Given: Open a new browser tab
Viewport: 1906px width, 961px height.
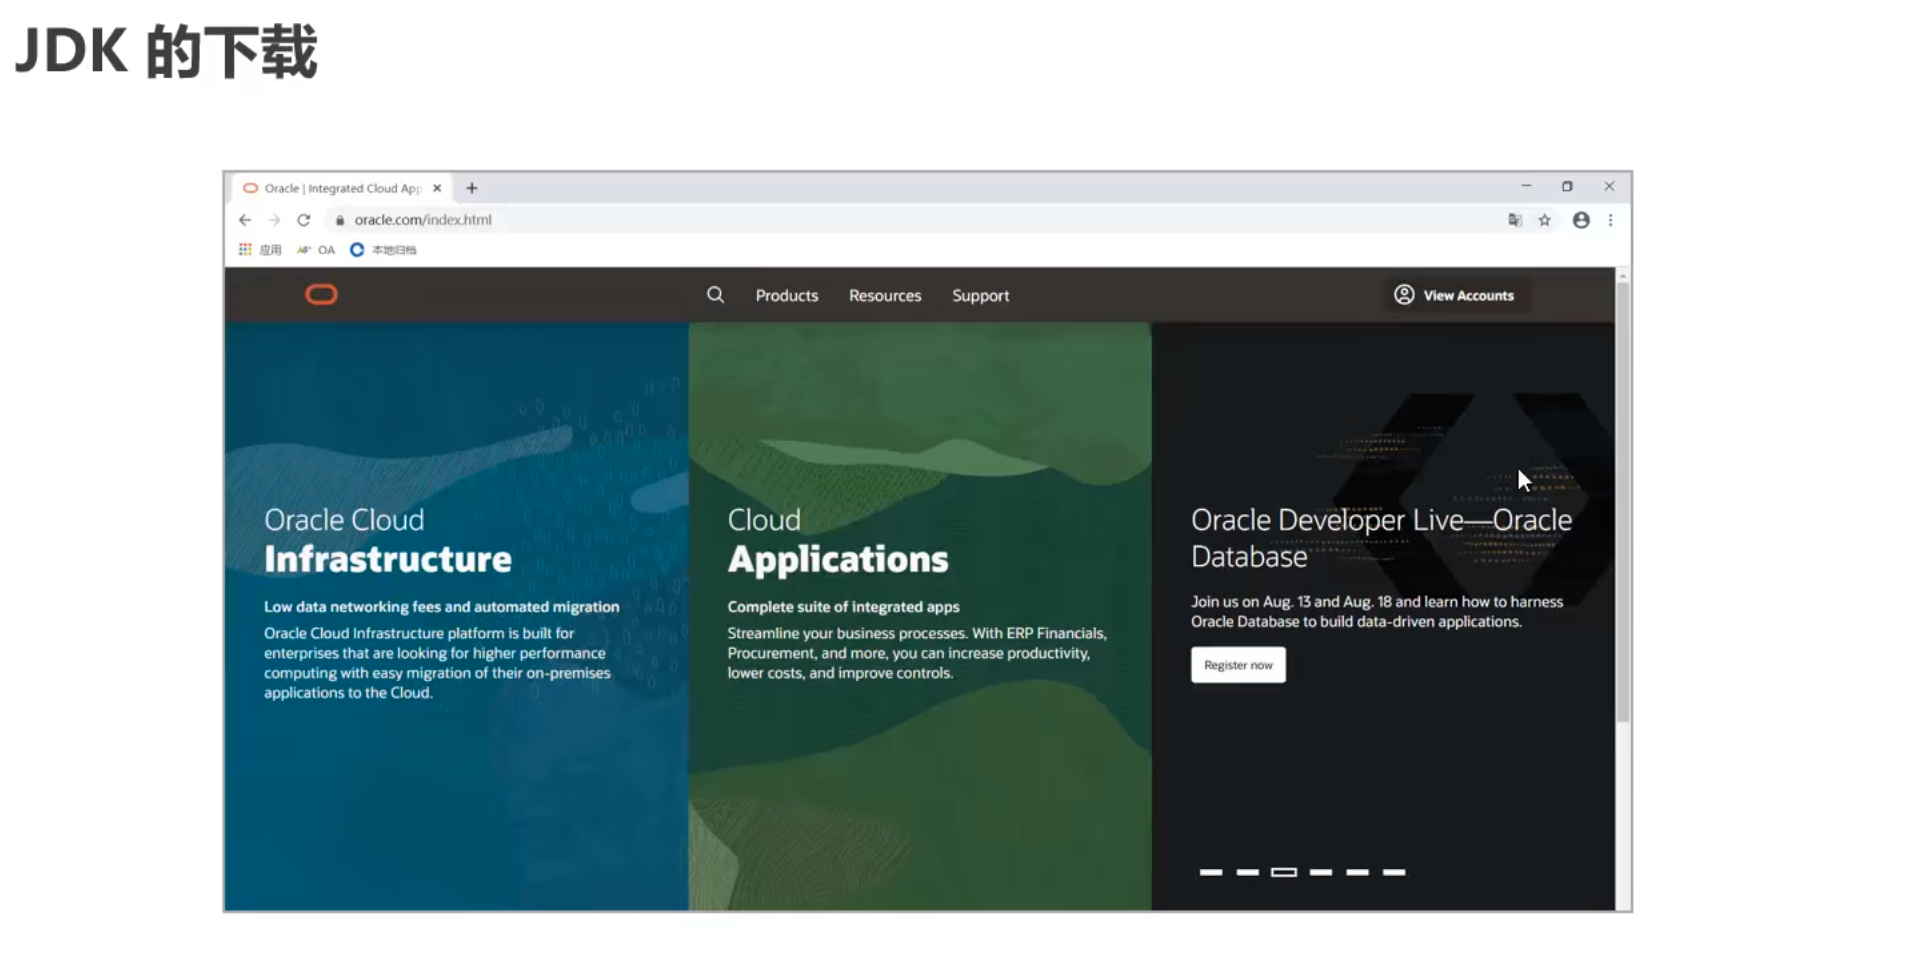Looking at the screenshot, I should [472, 188].
